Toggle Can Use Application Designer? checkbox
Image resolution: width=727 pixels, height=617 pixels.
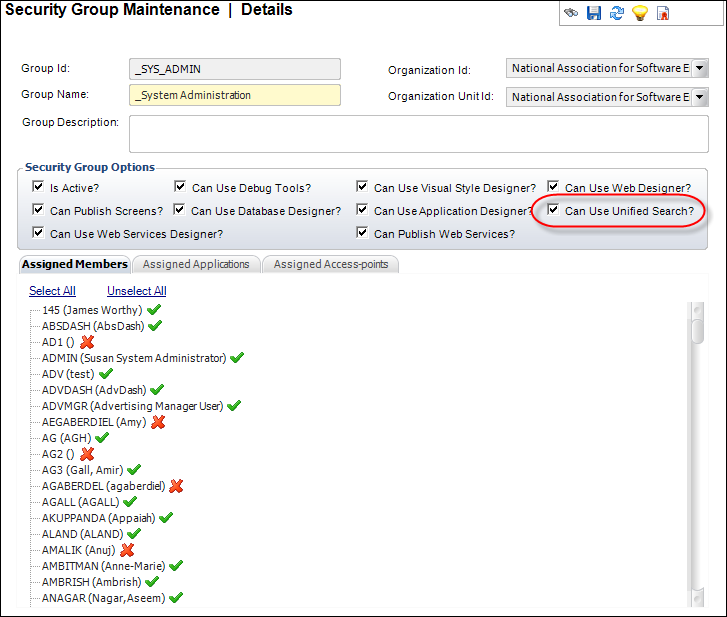(362, 210)
